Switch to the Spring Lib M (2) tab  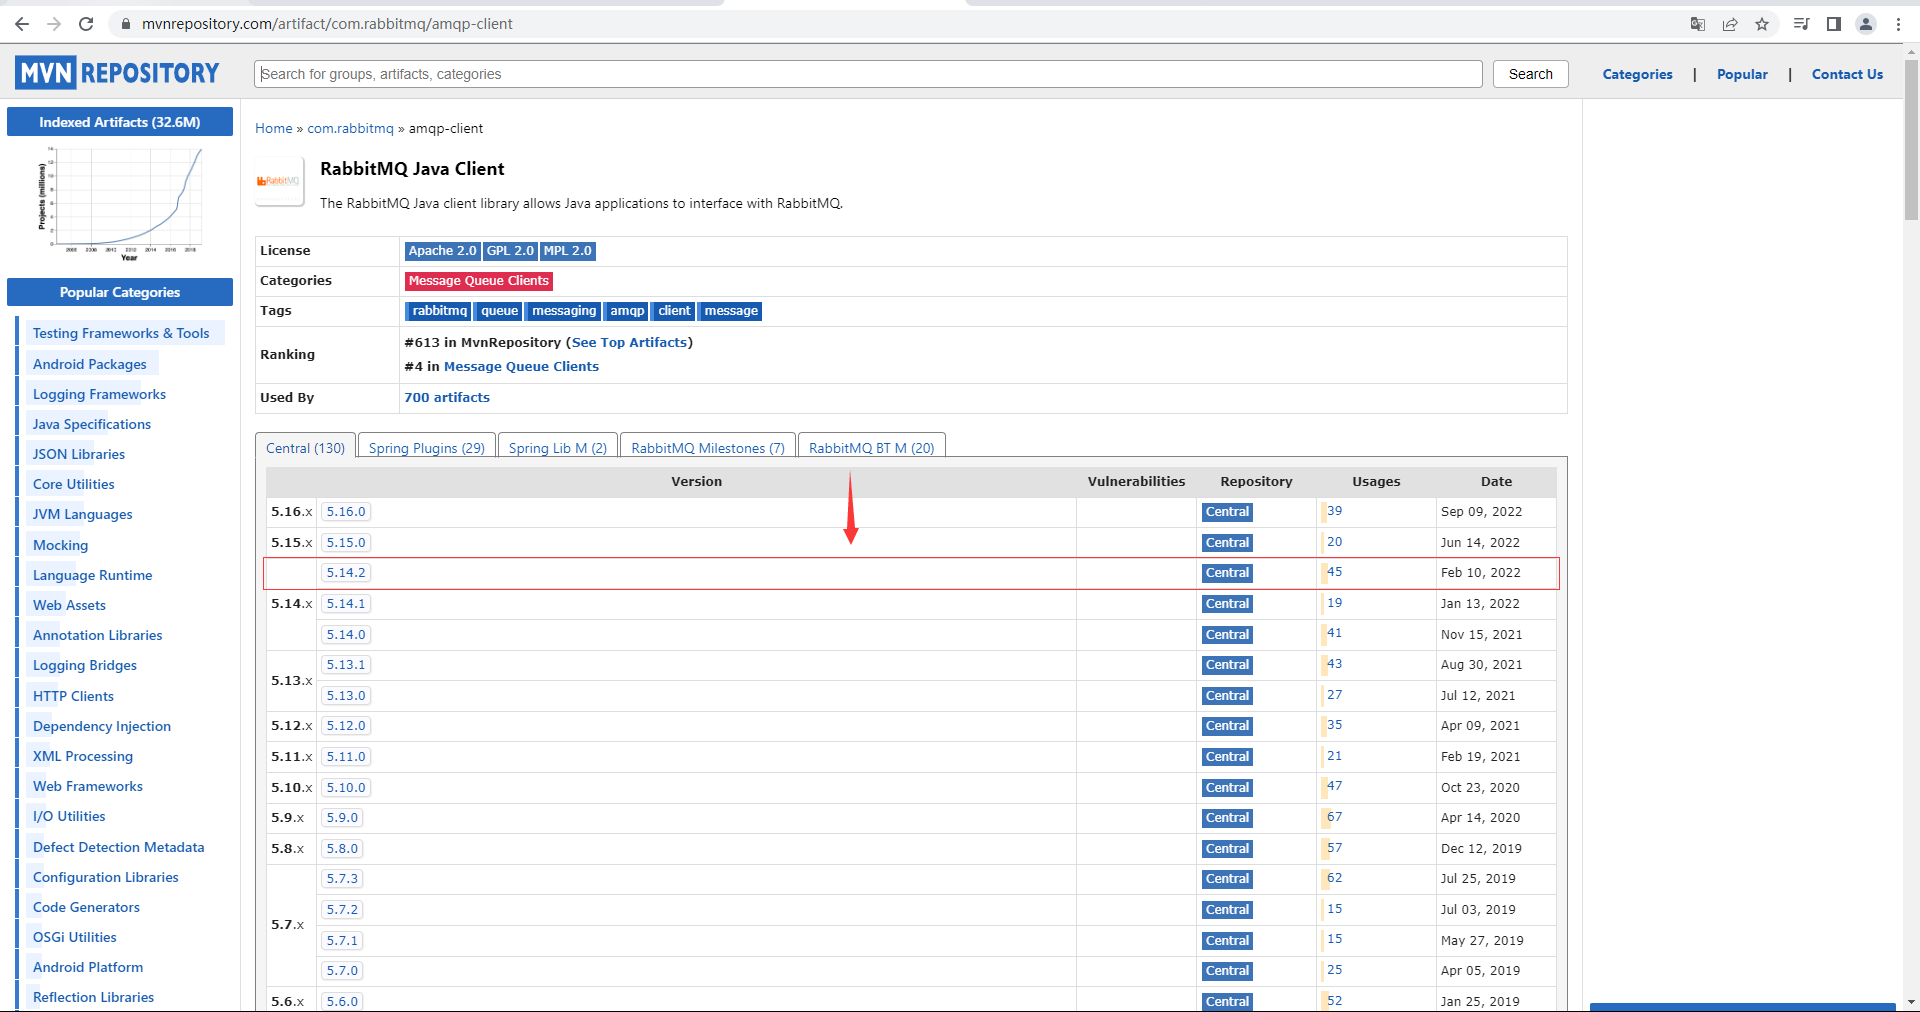(558, 447)
